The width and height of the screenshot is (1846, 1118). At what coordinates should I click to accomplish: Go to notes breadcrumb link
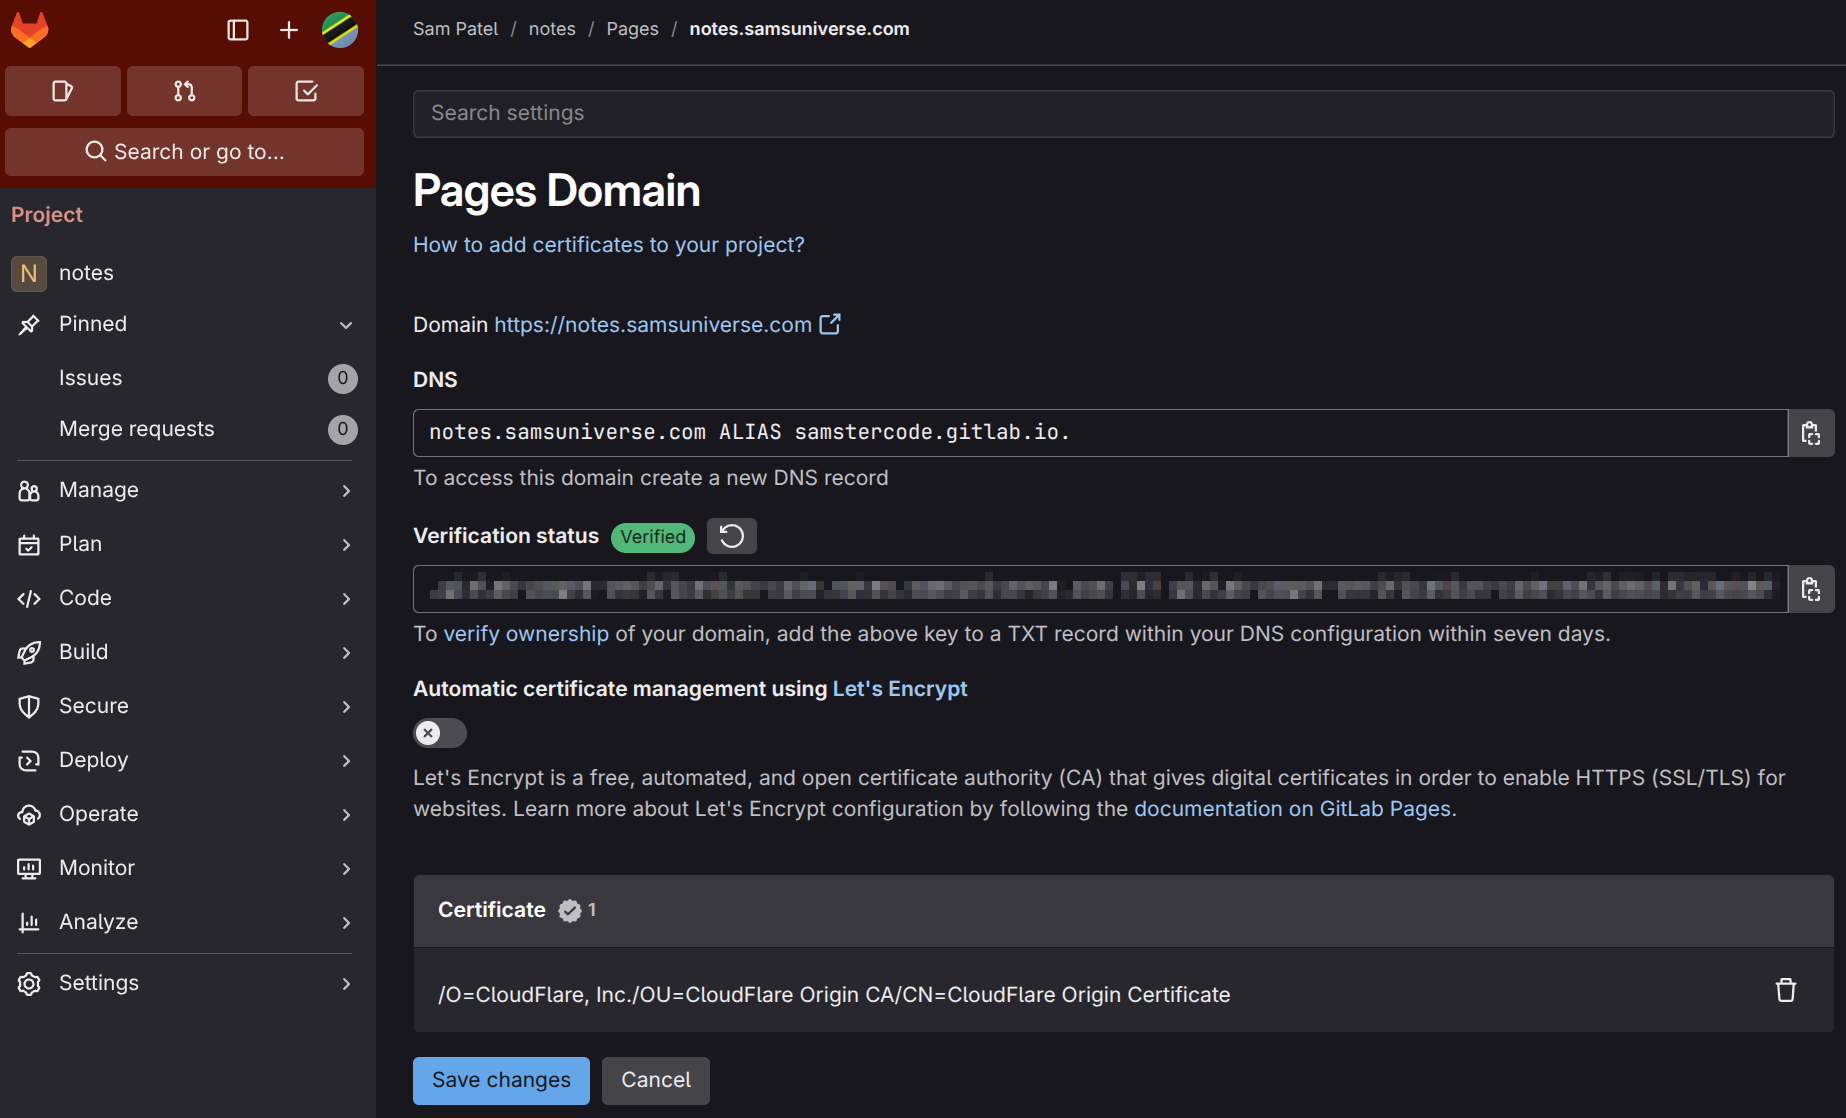(x=552, y=29)
